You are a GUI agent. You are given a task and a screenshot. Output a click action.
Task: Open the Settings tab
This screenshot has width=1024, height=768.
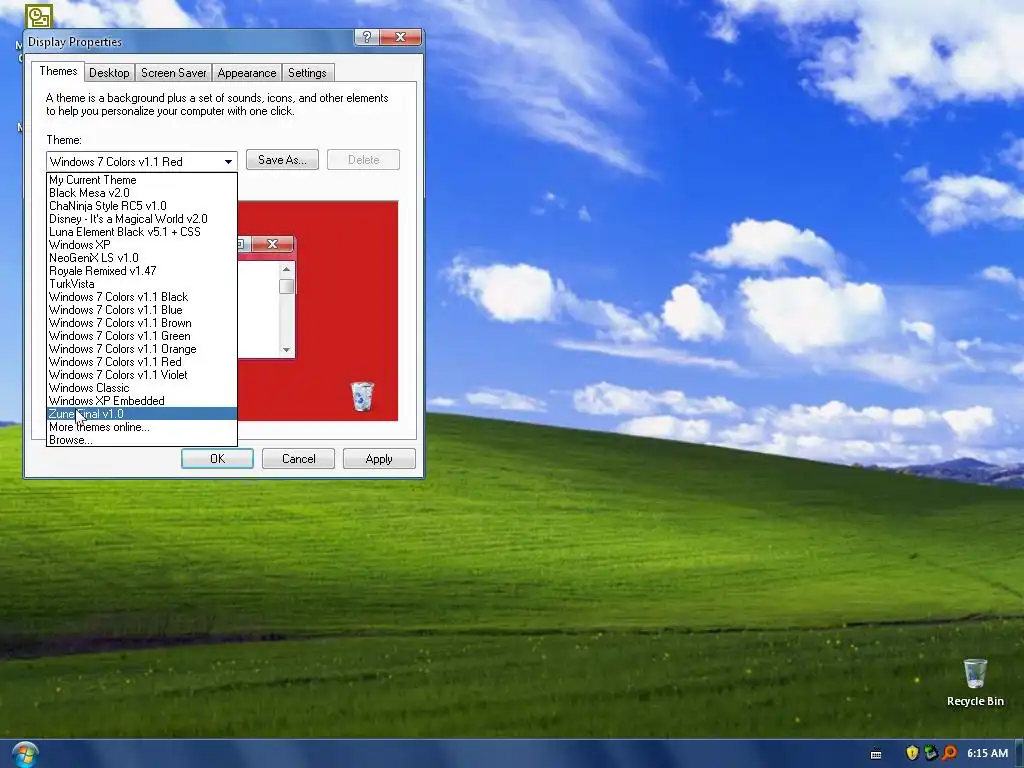307,72
